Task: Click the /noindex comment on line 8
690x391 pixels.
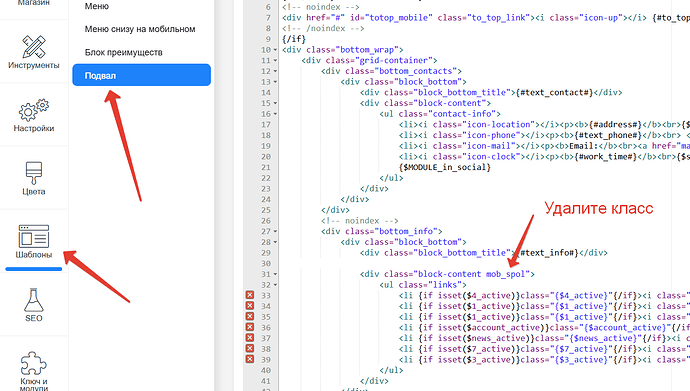Action: [x=323, y=28]
